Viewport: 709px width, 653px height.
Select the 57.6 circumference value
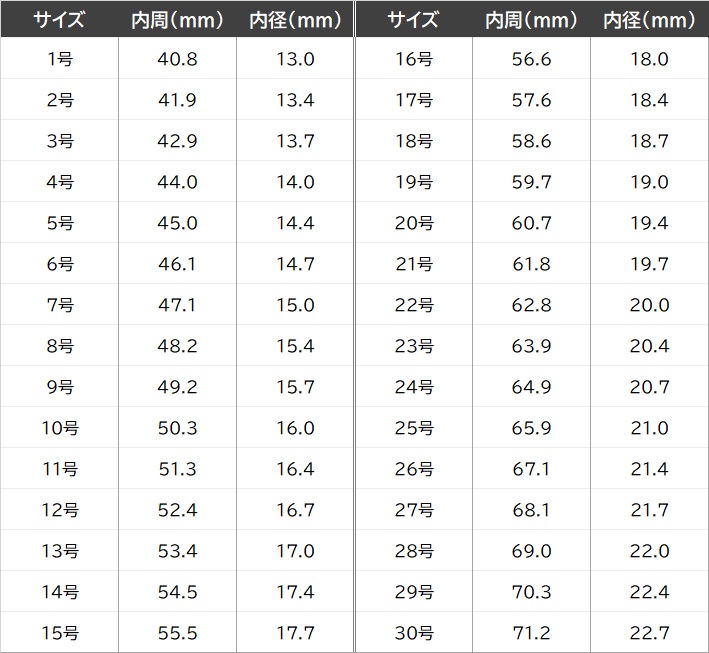click(x=531, y=100)
